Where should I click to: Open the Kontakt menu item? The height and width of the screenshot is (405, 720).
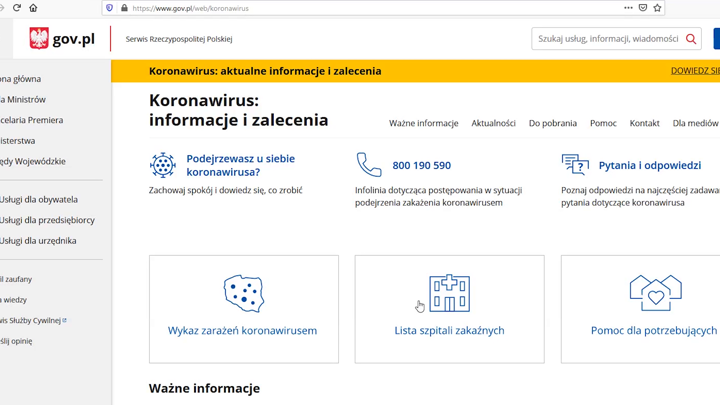point(644,124)
